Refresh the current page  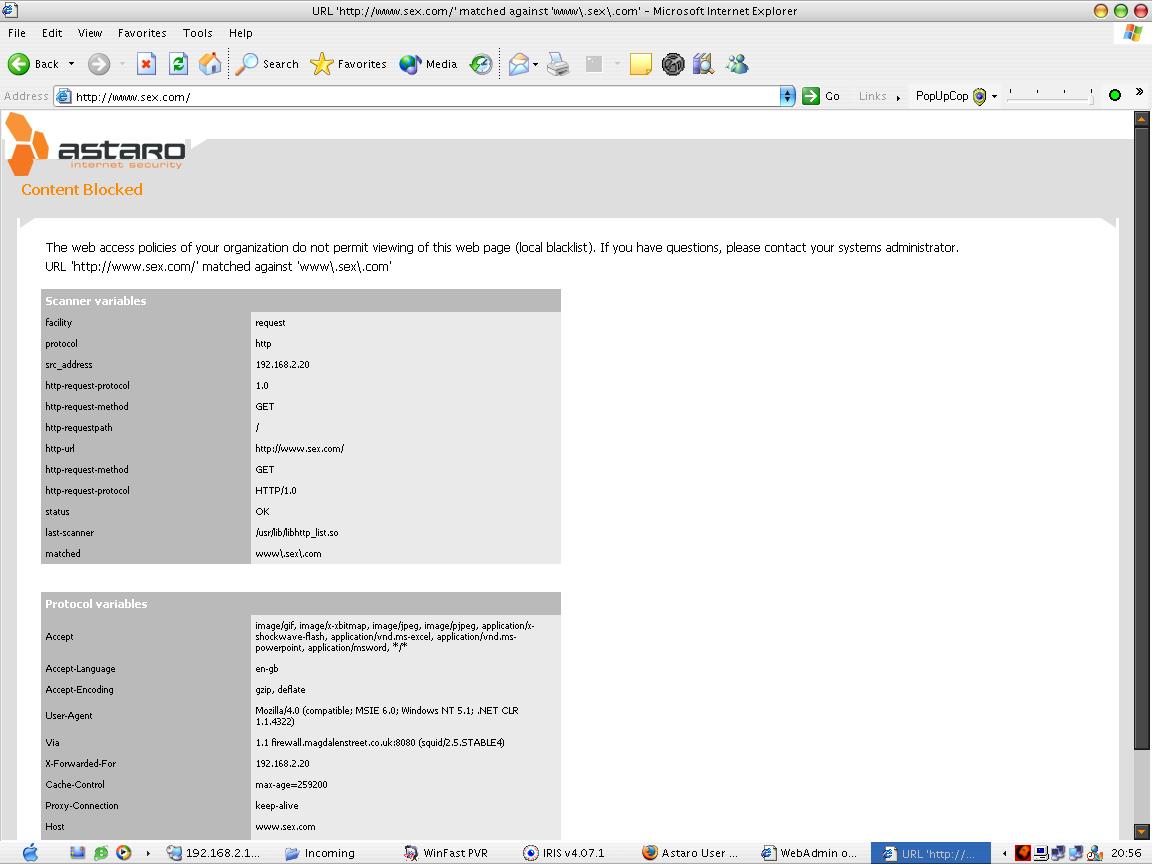pos(178,64)
